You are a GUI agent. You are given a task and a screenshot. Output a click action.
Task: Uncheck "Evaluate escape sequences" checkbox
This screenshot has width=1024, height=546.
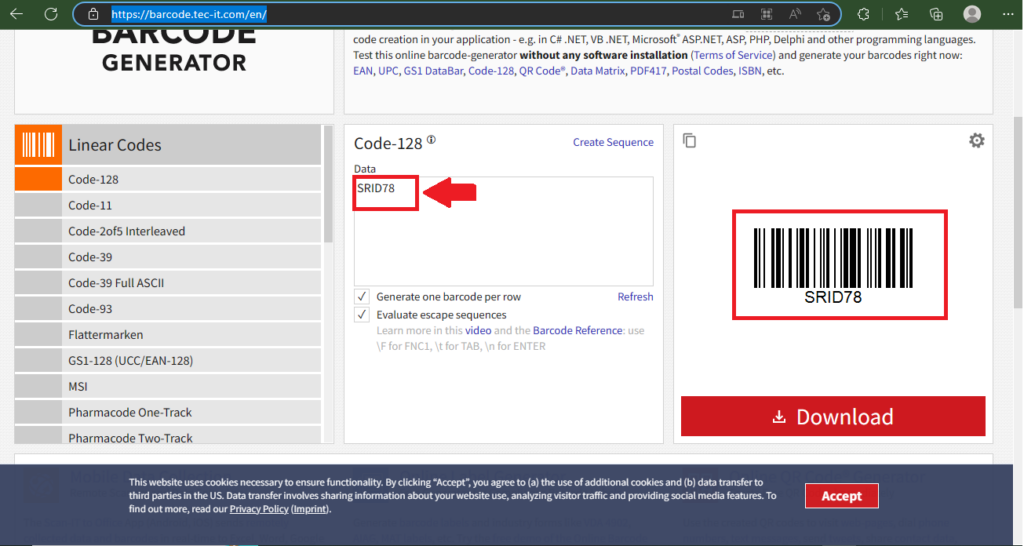point(362,315)
